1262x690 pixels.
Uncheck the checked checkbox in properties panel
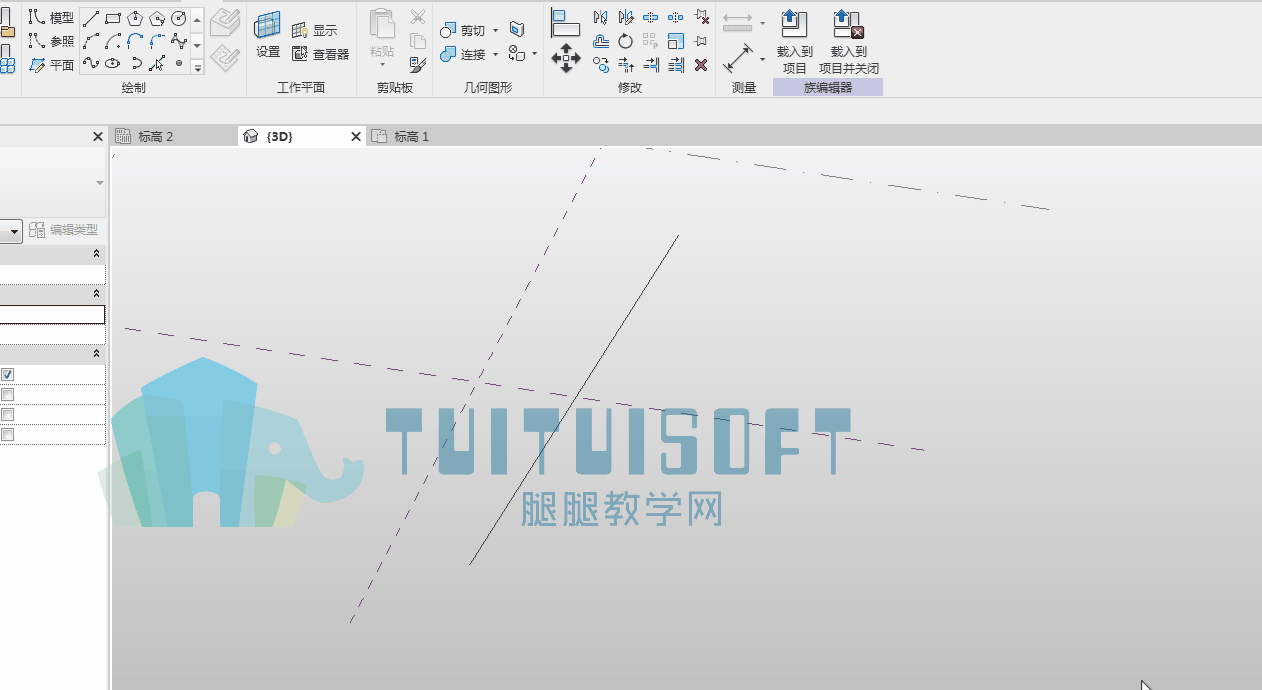point(8,374)
